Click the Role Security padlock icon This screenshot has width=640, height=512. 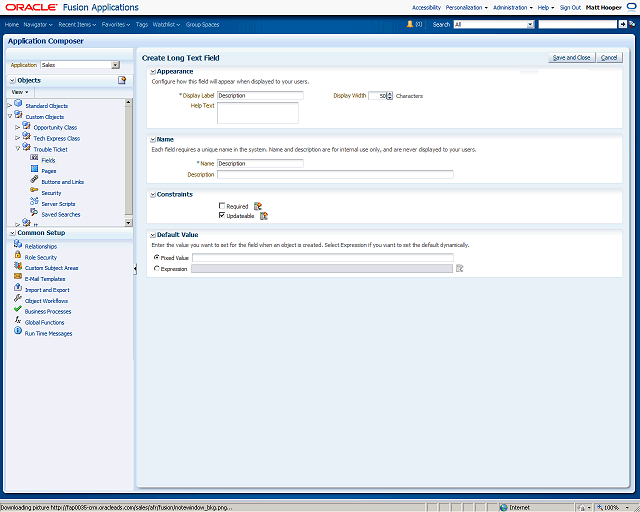18,254
